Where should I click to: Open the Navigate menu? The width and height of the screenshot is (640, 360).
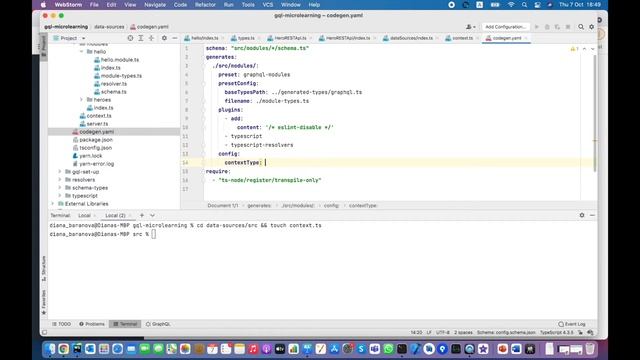click(155, 5)
